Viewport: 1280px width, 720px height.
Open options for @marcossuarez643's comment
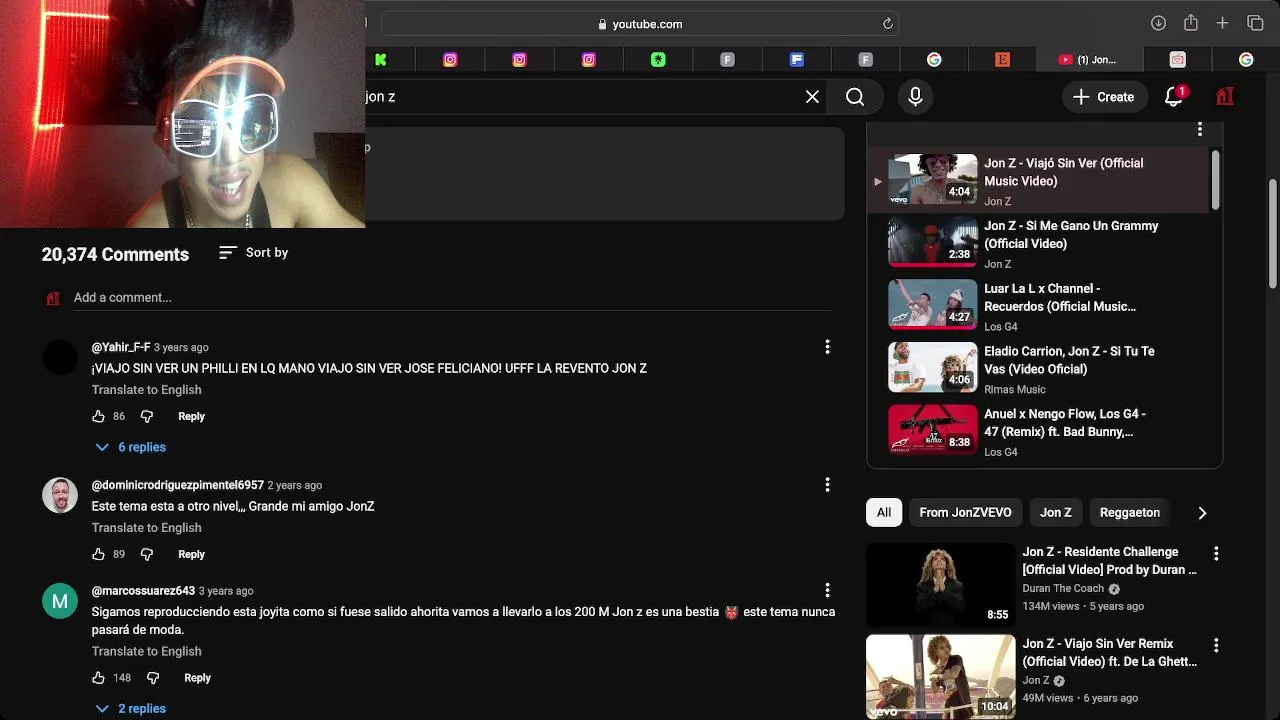tap(827, 590)
